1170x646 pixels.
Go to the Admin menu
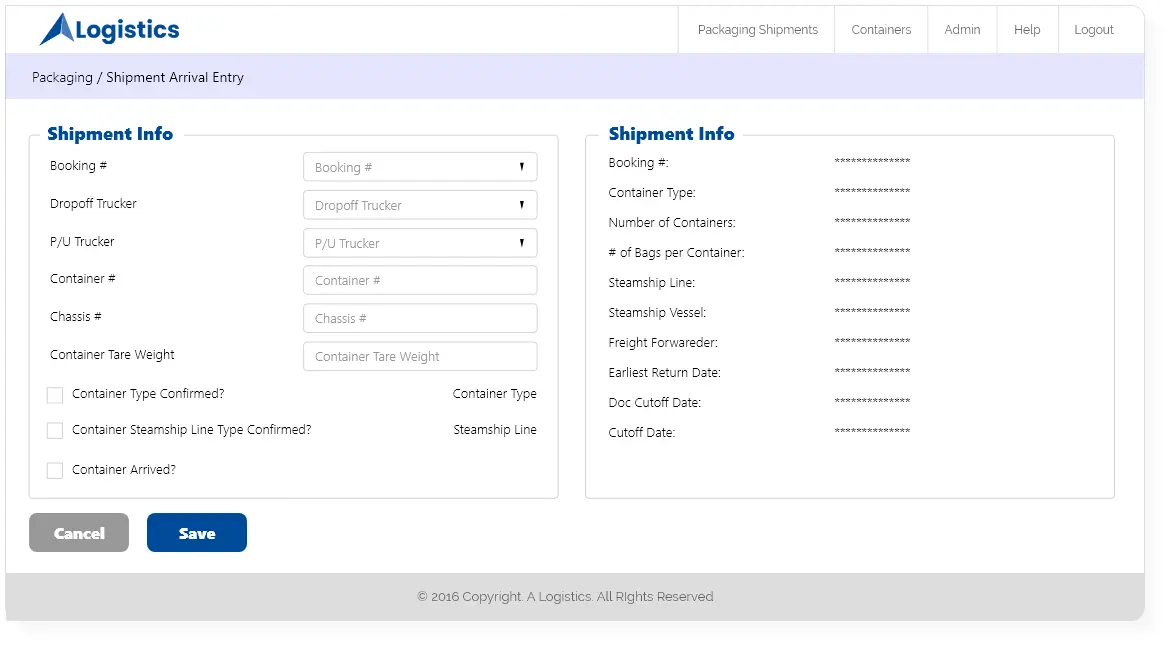coord(963,30)
